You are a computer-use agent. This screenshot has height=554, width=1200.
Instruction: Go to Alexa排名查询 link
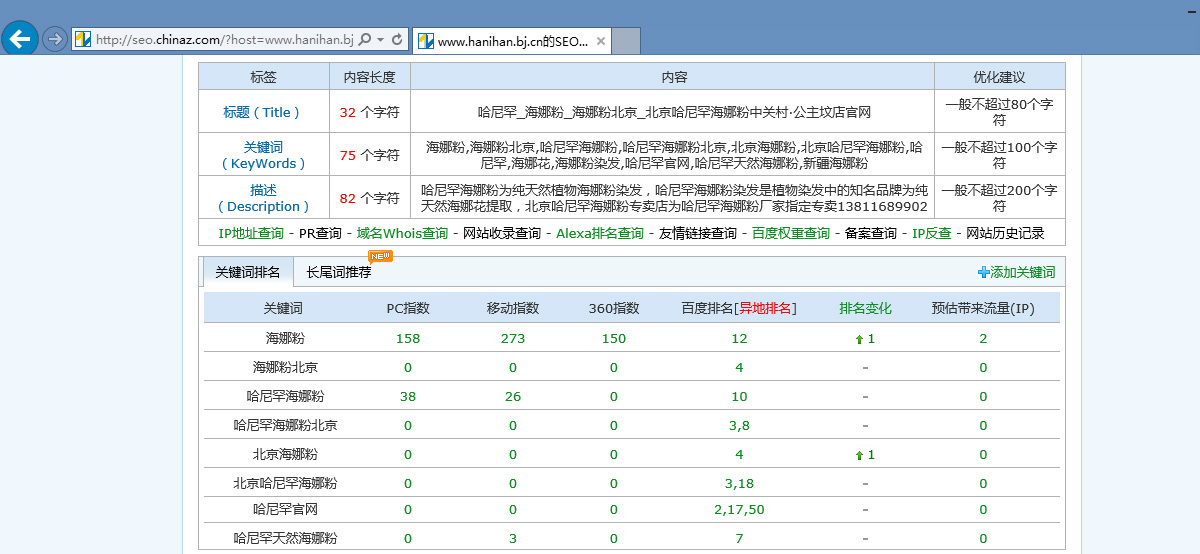click(x=599, y=233)
